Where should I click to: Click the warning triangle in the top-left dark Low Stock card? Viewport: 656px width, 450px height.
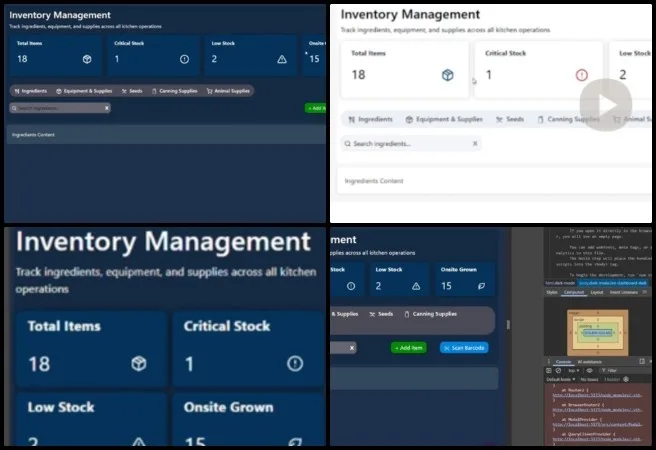pos(281,60)
